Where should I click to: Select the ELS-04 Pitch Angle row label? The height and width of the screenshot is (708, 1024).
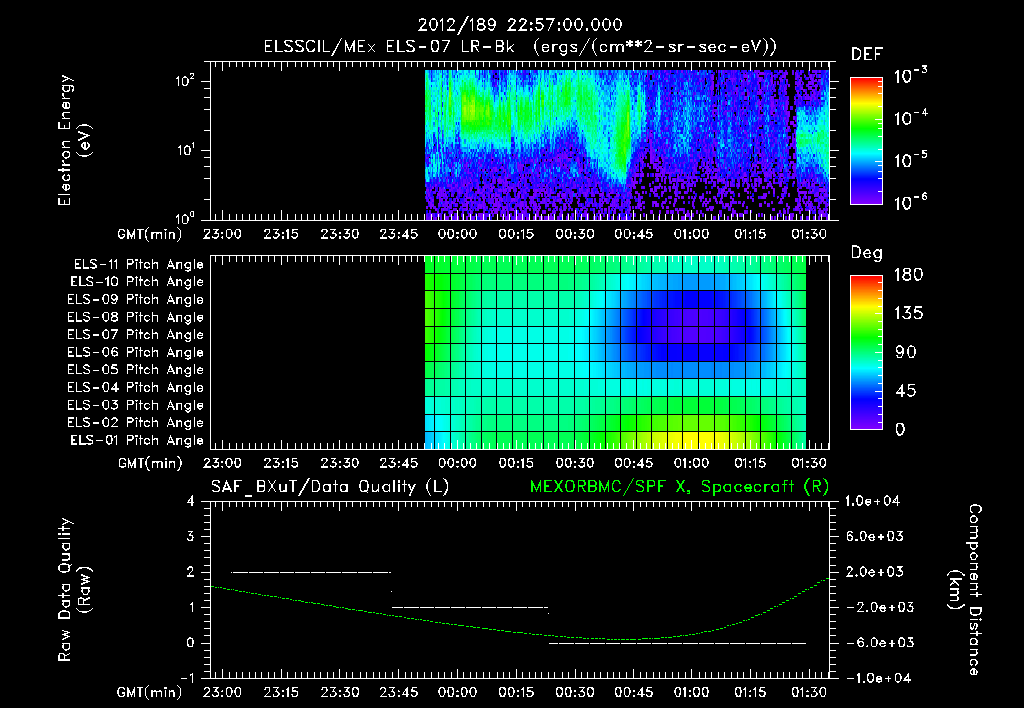coord(136,388)
